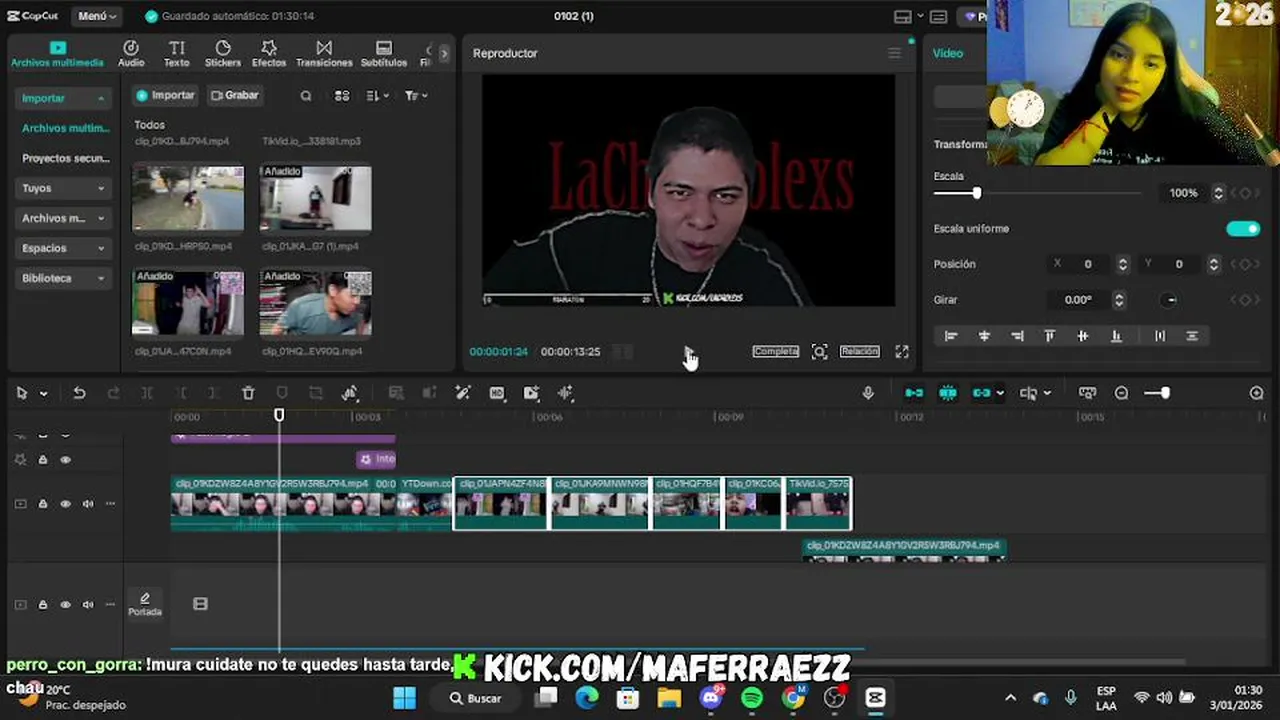Click the player focus zoom icon
The height and width of the screenshot is (720, 1280).
click(820, 352)
